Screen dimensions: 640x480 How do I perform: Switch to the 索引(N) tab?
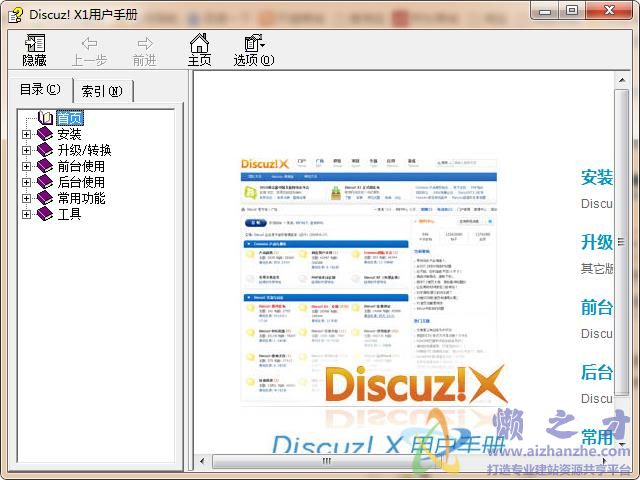tap(102, 91)
